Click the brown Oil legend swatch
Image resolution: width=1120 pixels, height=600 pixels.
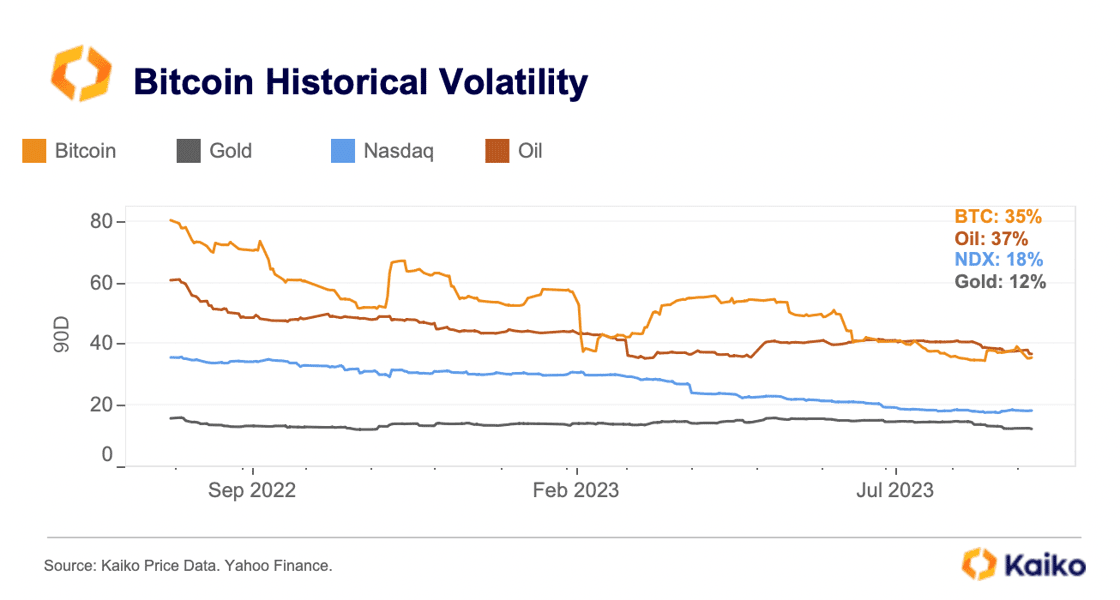click(497, 151)
